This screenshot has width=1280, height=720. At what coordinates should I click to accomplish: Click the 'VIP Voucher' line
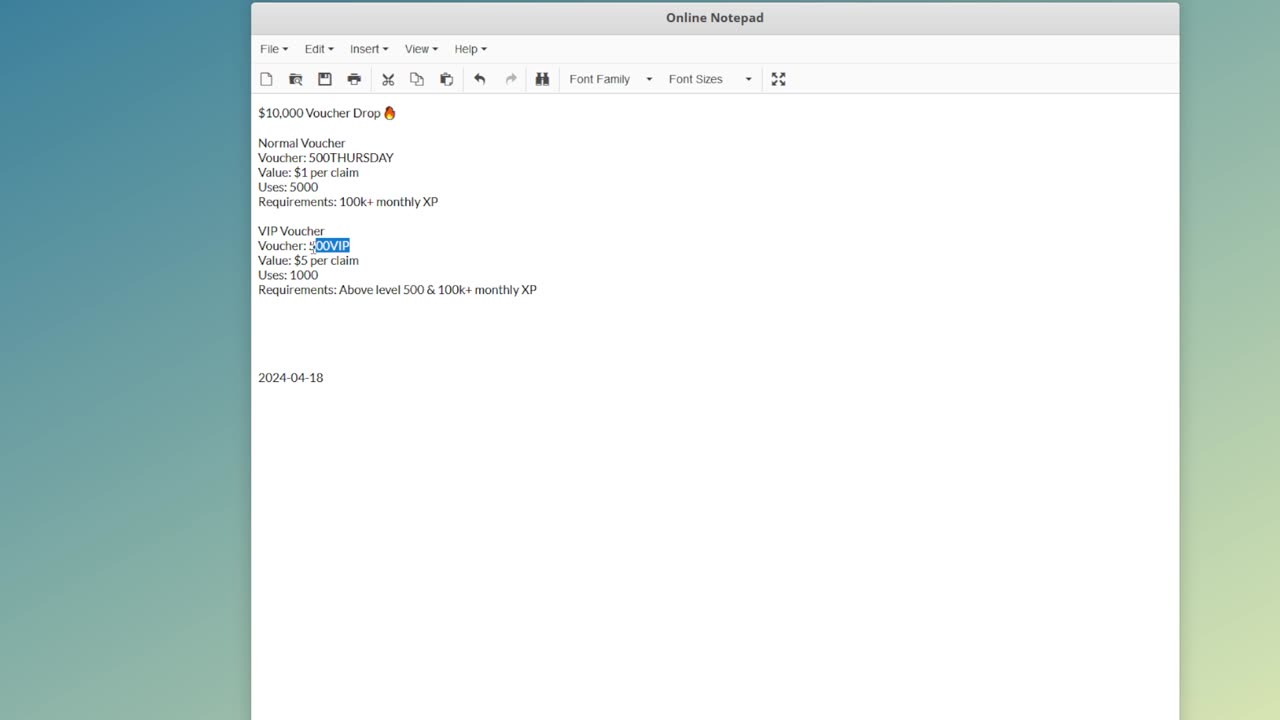click(x=291, y=231)
